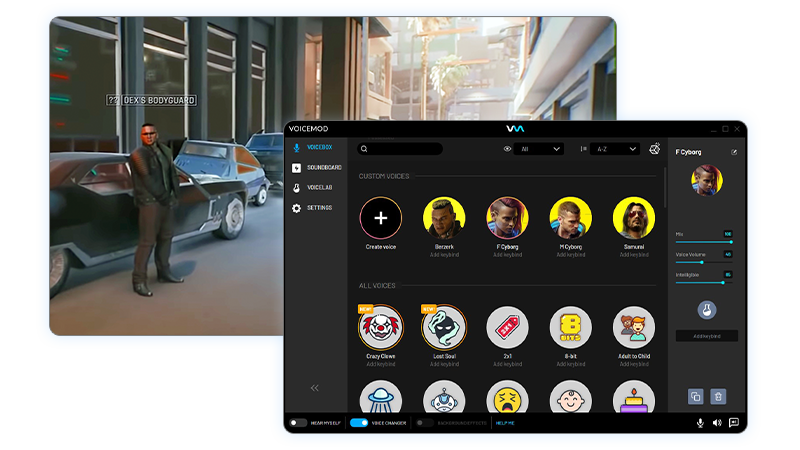Click Add keybind under Lost Soul

pyautogui.click(x=444, y=364)
